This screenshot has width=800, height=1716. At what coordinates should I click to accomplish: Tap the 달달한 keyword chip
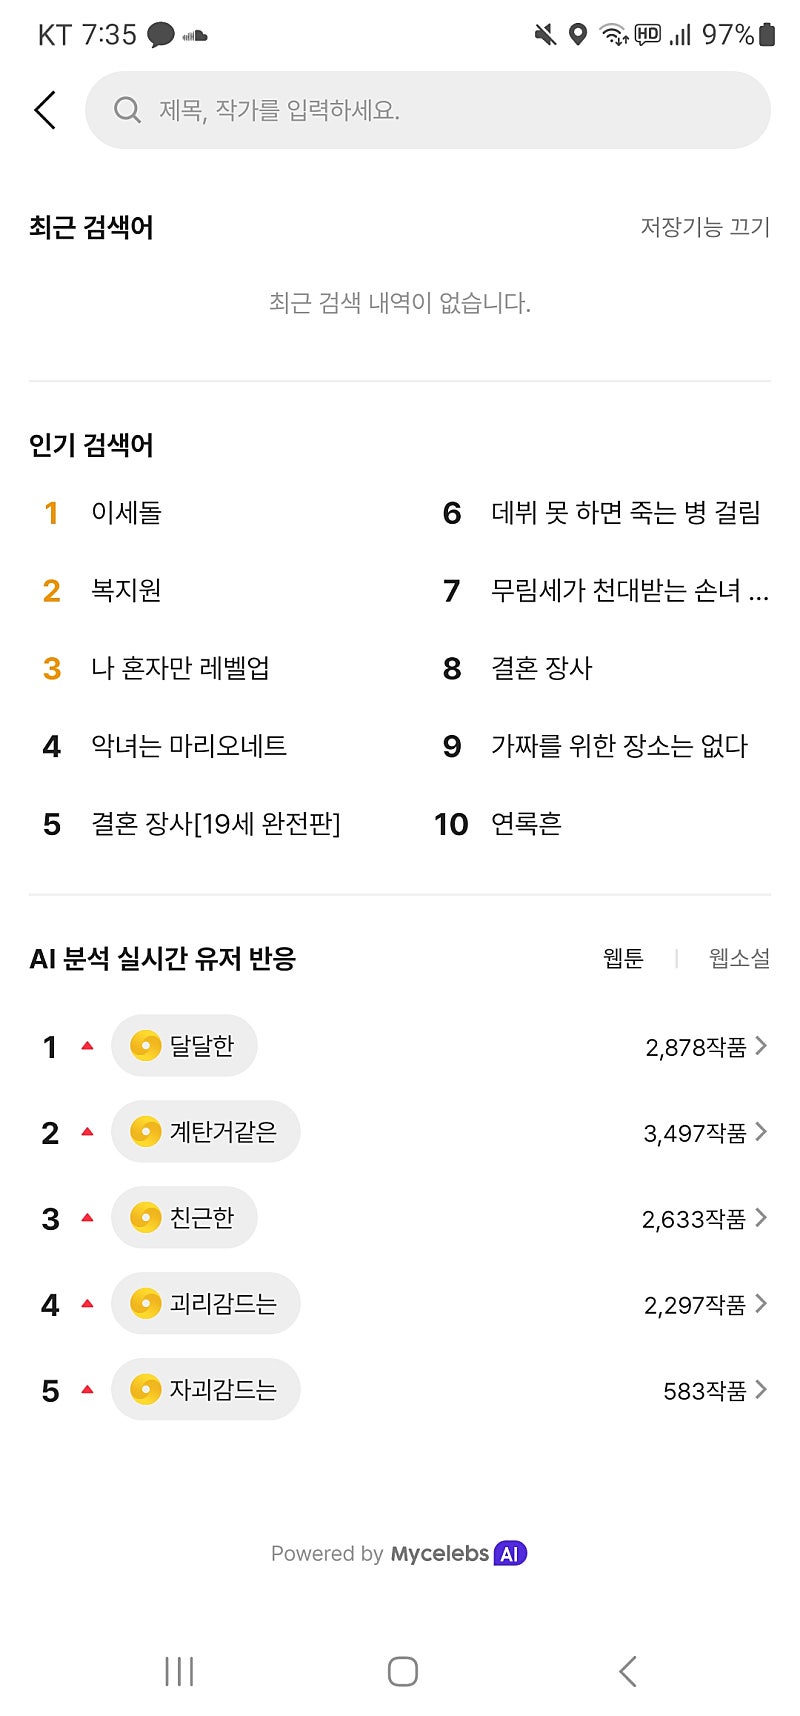point(185,1046)
